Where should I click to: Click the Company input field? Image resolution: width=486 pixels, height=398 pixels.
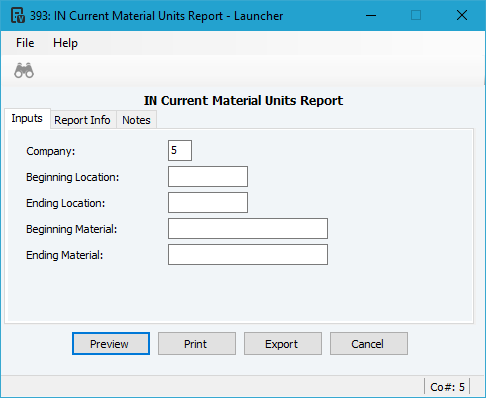180,150
